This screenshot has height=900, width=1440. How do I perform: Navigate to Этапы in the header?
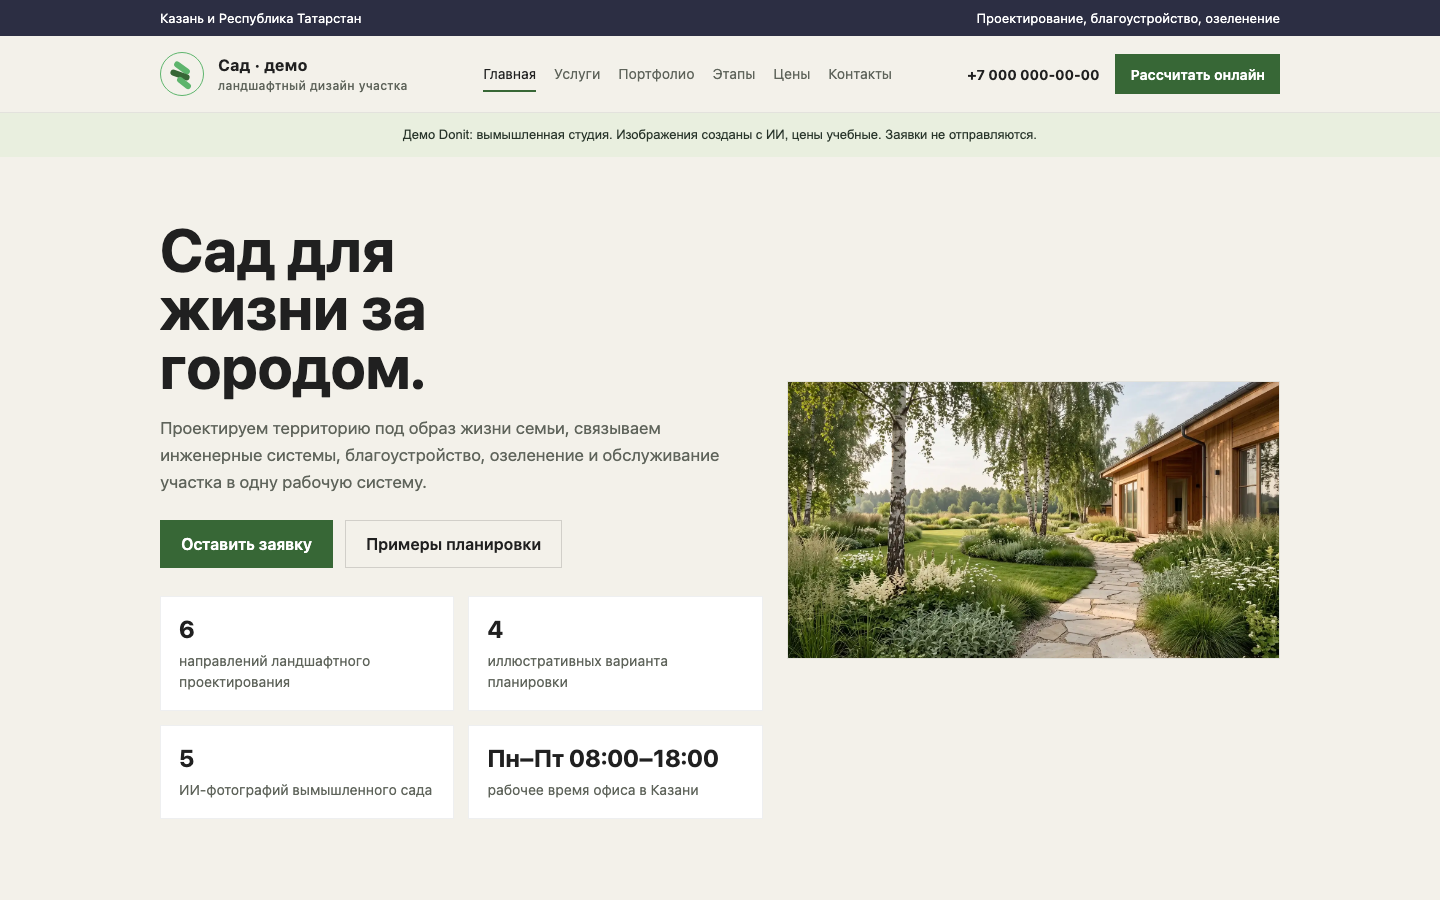[733, 74]
